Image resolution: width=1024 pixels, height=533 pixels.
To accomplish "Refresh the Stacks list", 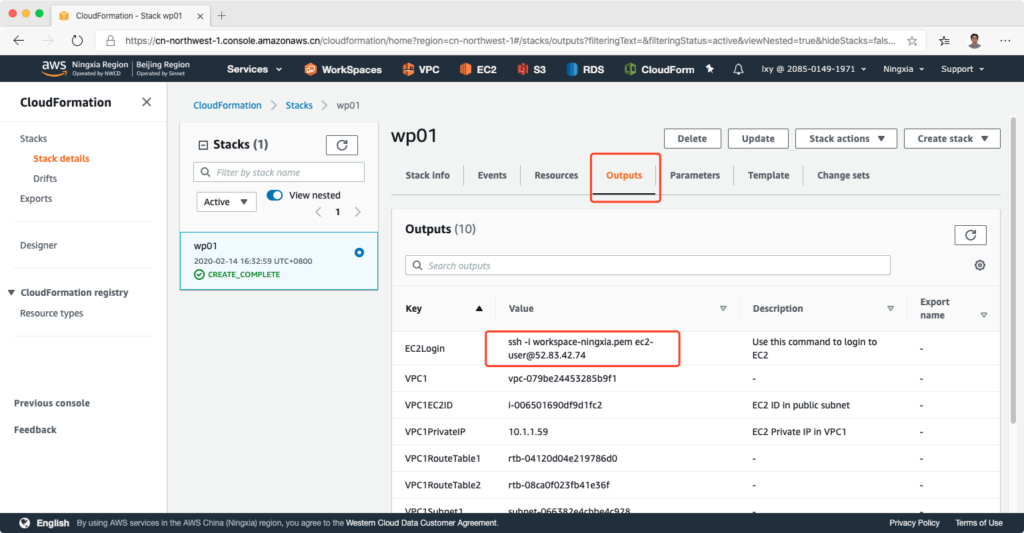I will pos(341,145).
